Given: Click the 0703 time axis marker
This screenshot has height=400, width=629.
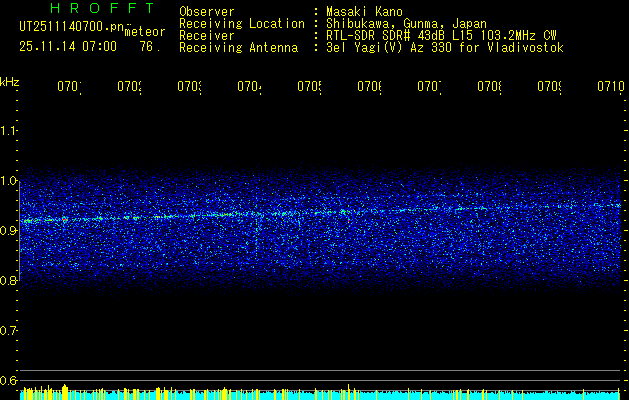Looking at the screenshot, I should (190, 86).
